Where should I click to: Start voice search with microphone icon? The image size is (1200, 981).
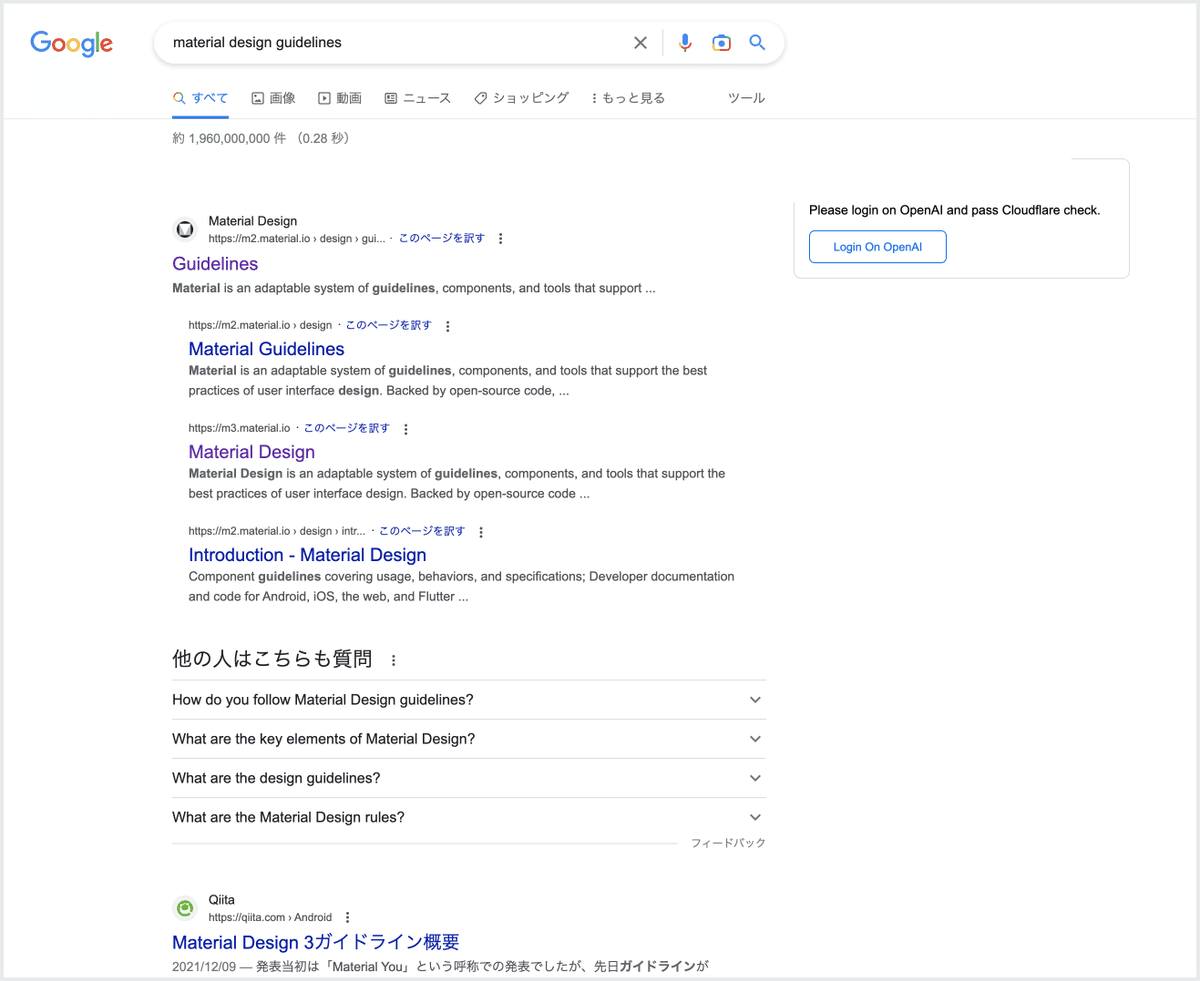(685, 42)
